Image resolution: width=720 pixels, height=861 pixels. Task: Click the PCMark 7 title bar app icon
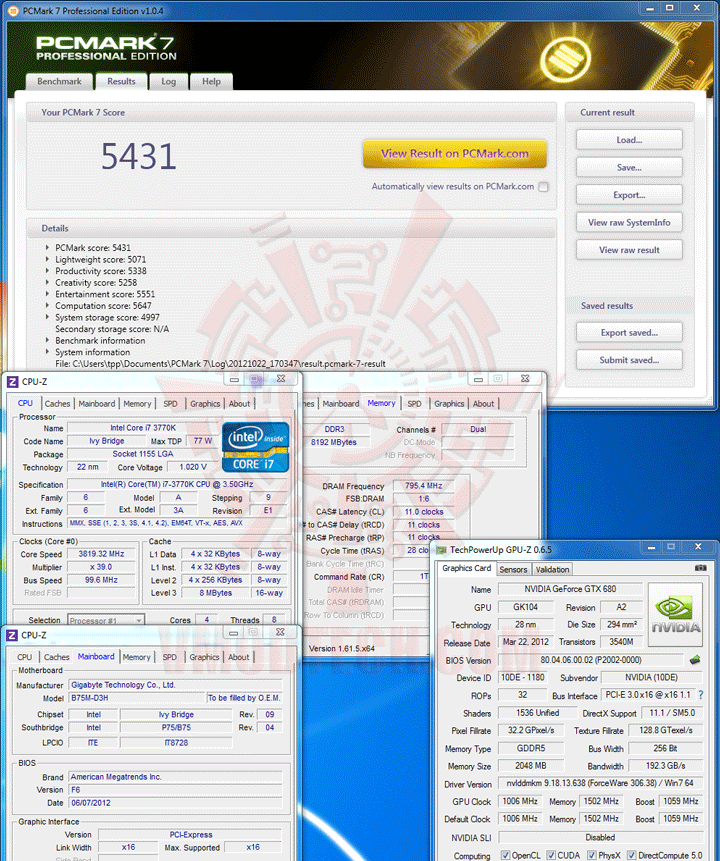[x=13, y=10]
